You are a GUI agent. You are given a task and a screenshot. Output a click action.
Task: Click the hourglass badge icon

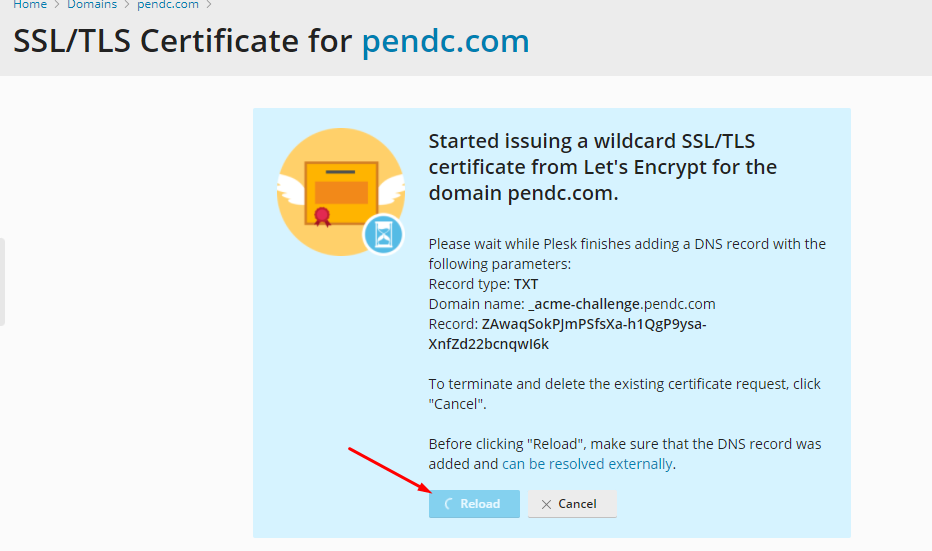click(x=383, y=235)
